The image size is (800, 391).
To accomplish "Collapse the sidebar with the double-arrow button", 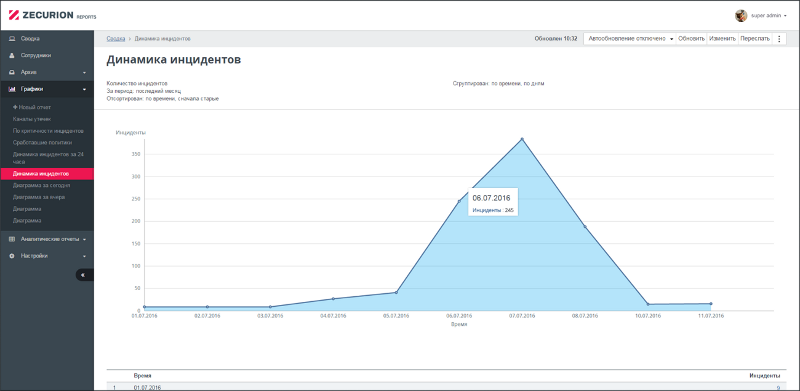I will [x=84, y=275].
